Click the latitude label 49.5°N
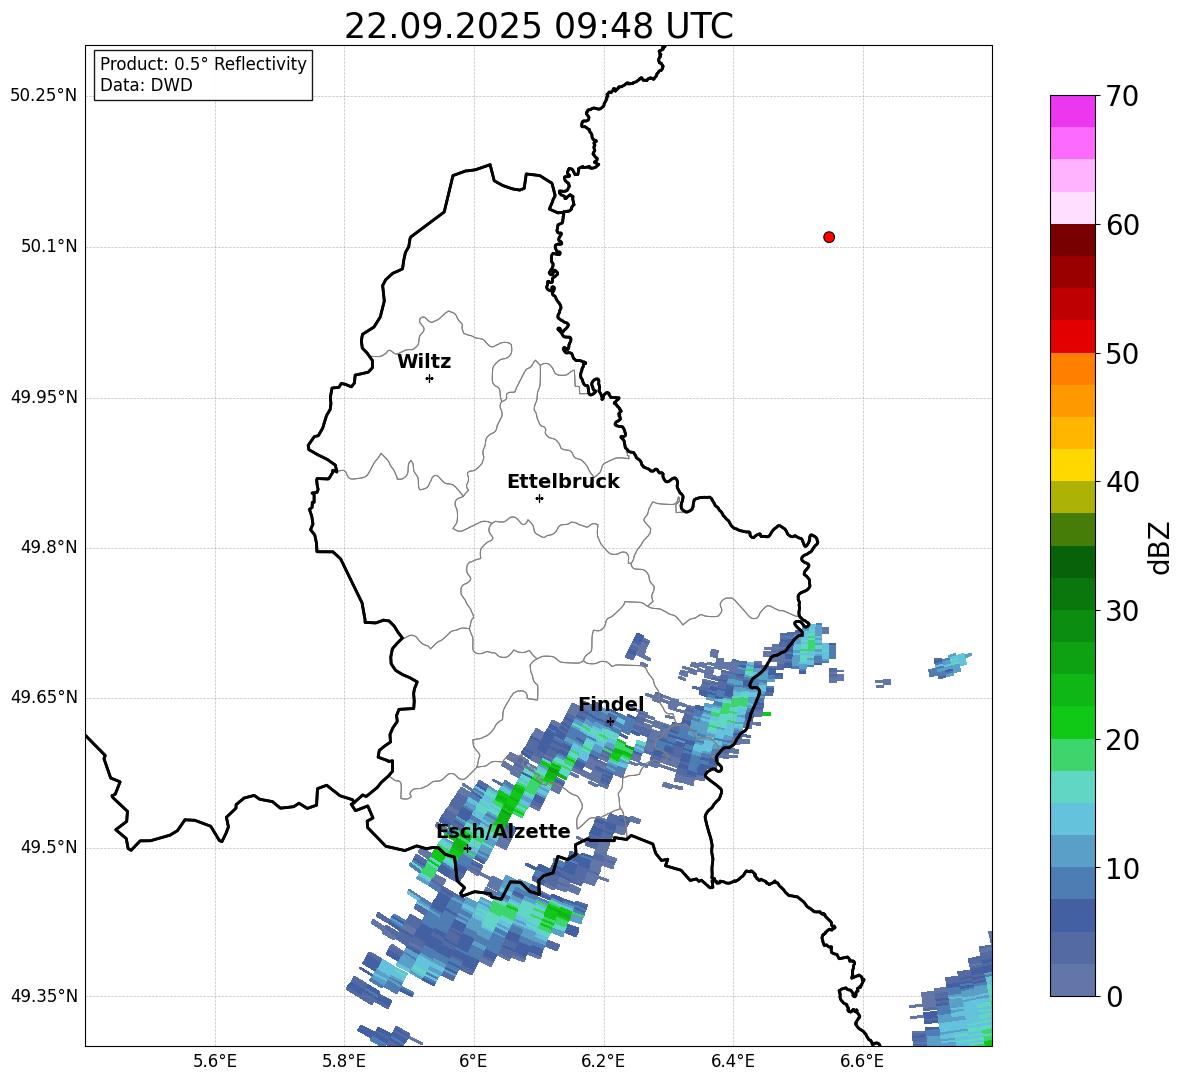Viewport: 1184px width, 1081px height. pos(49,847)
